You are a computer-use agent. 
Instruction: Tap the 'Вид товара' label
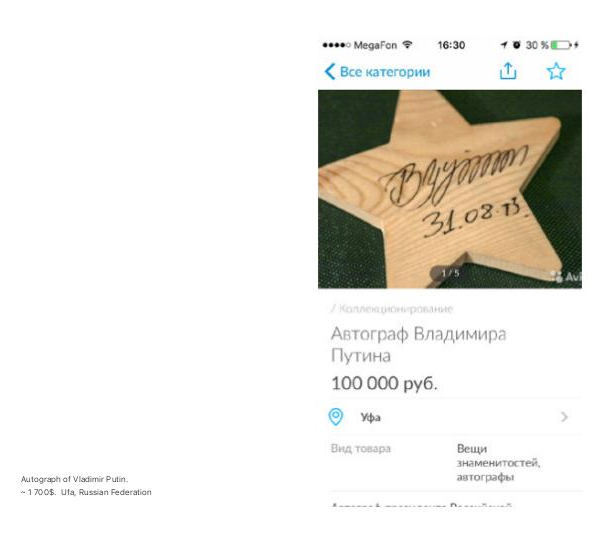tap(360, 448)
